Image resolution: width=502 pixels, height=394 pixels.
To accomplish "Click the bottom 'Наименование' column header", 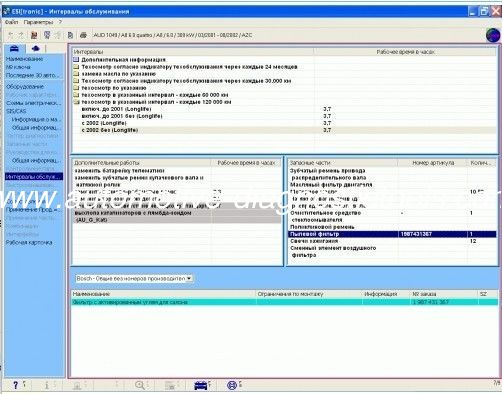I will click(164, 294).
